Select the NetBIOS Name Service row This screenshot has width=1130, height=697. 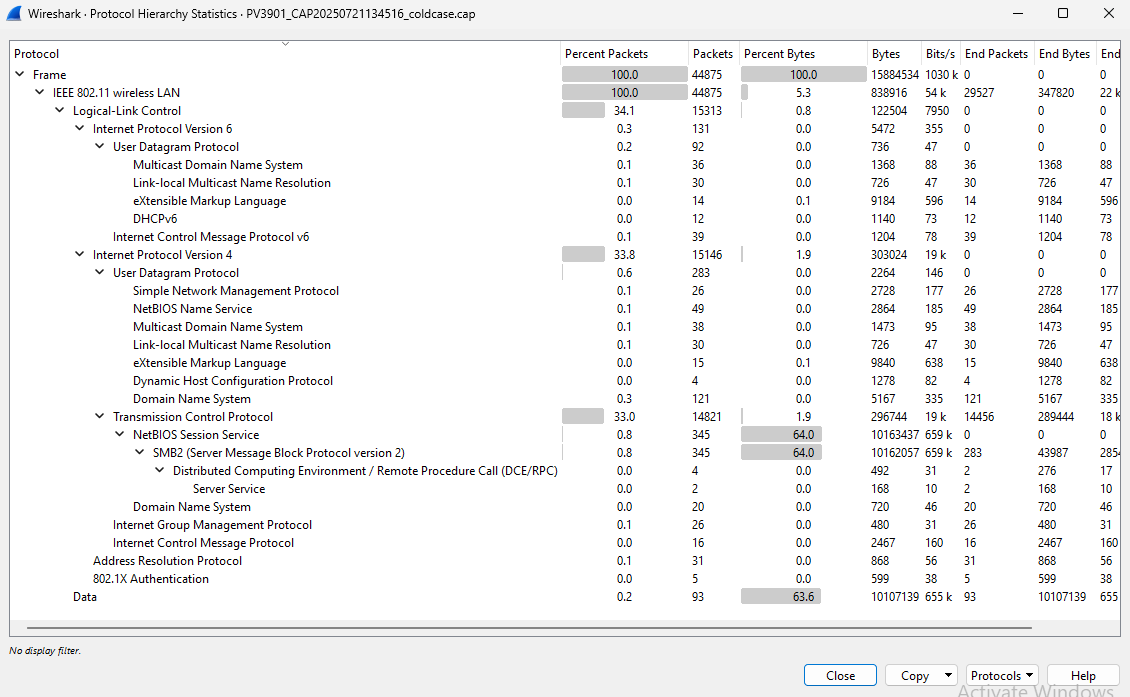click(x=565, y=308)
